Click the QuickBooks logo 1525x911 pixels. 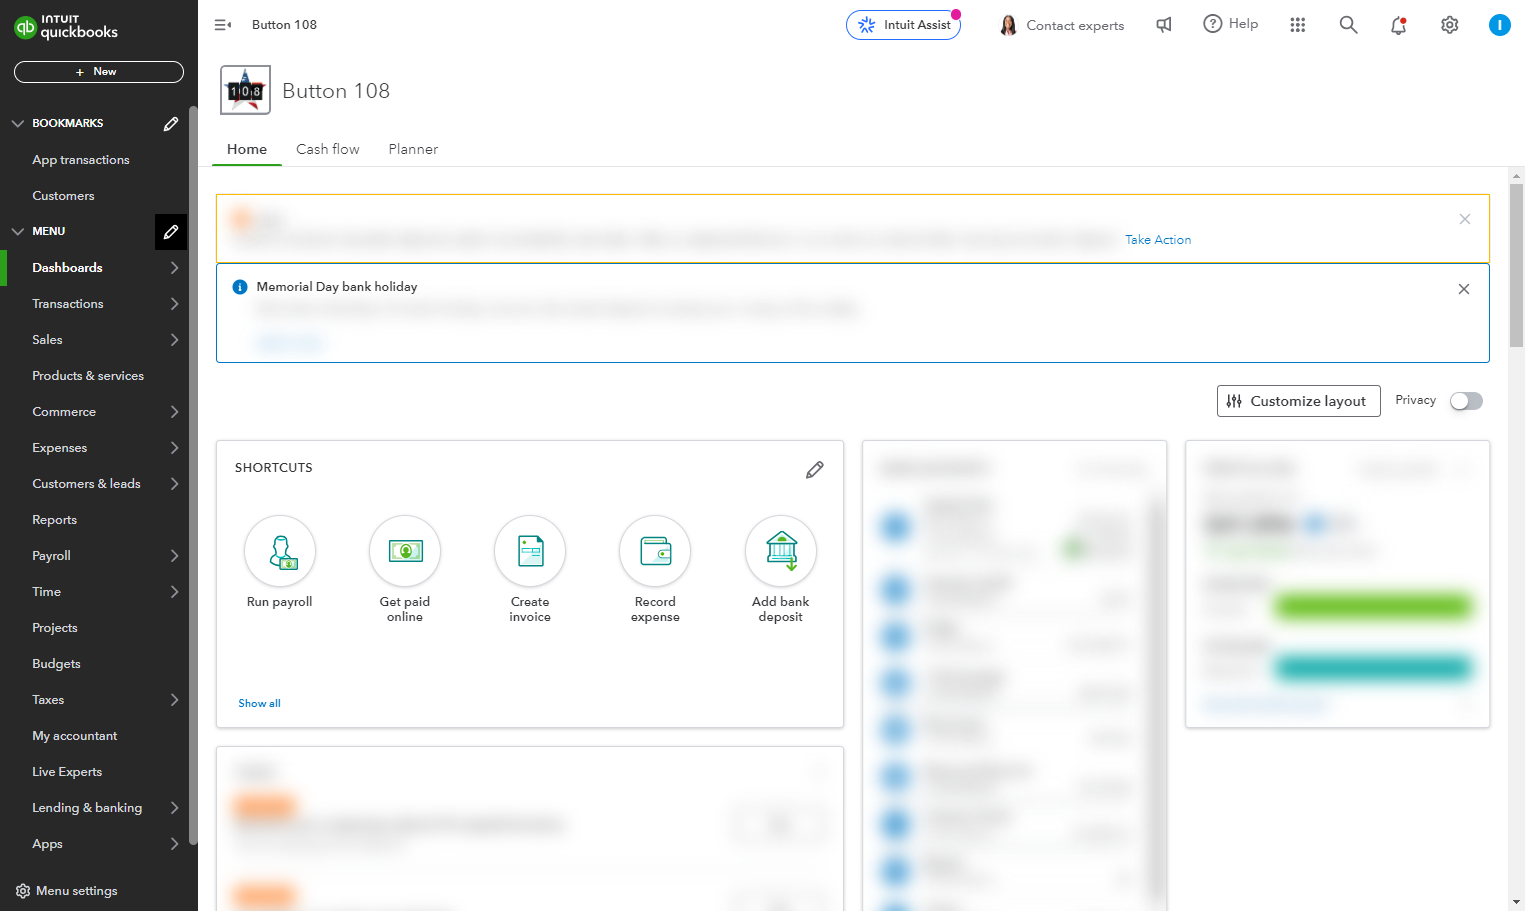(66, 26)
